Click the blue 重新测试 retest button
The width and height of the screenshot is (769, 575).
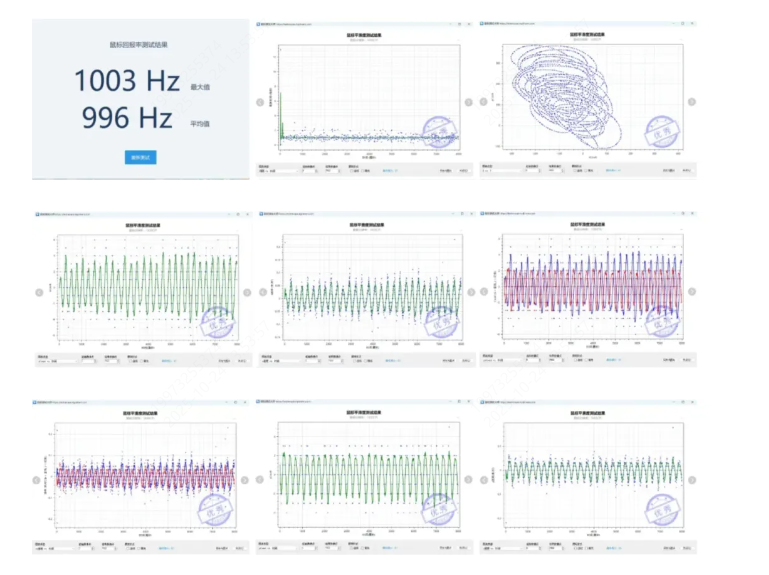(x=140, y=157)
